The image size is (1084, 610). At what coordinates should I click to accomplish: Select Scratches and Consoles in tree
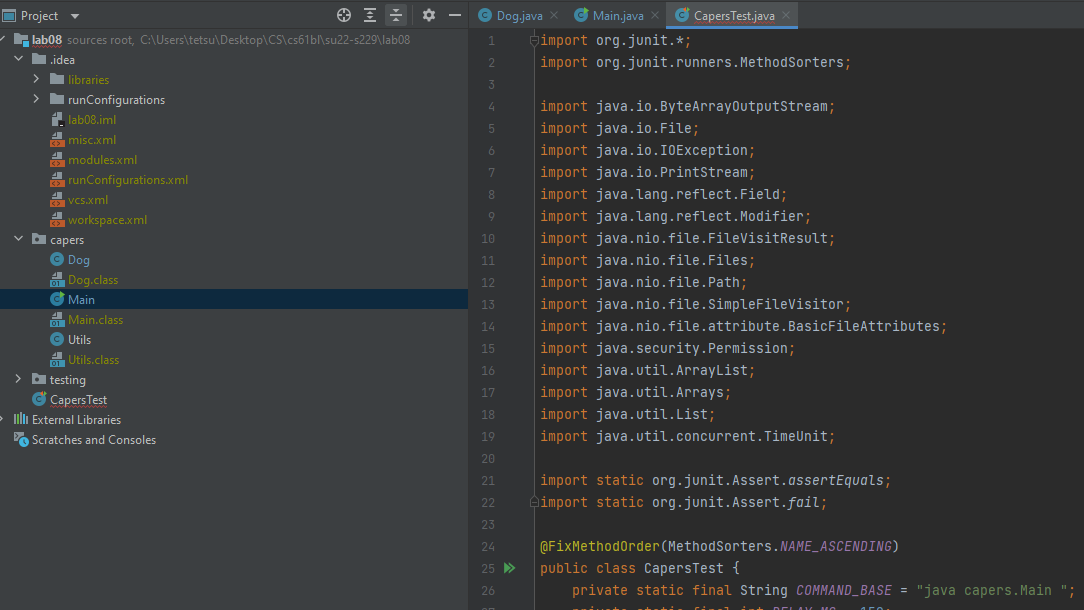93,440
